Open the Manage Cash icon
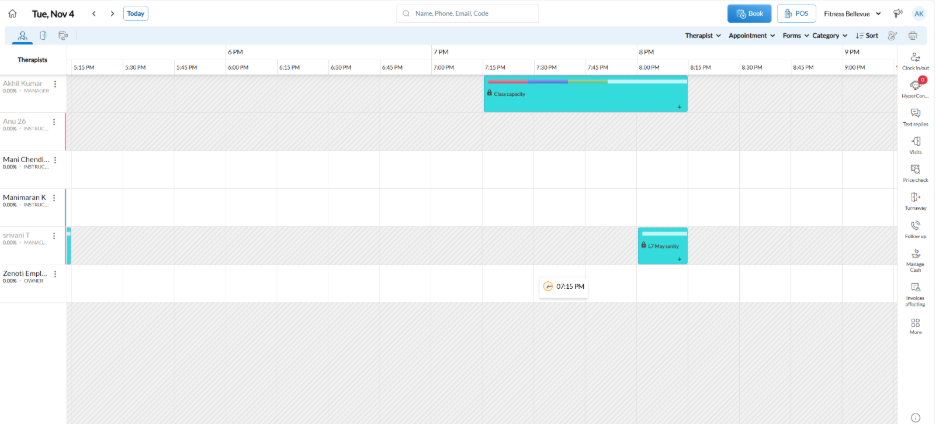936x424 pixels. coord(915,257)
